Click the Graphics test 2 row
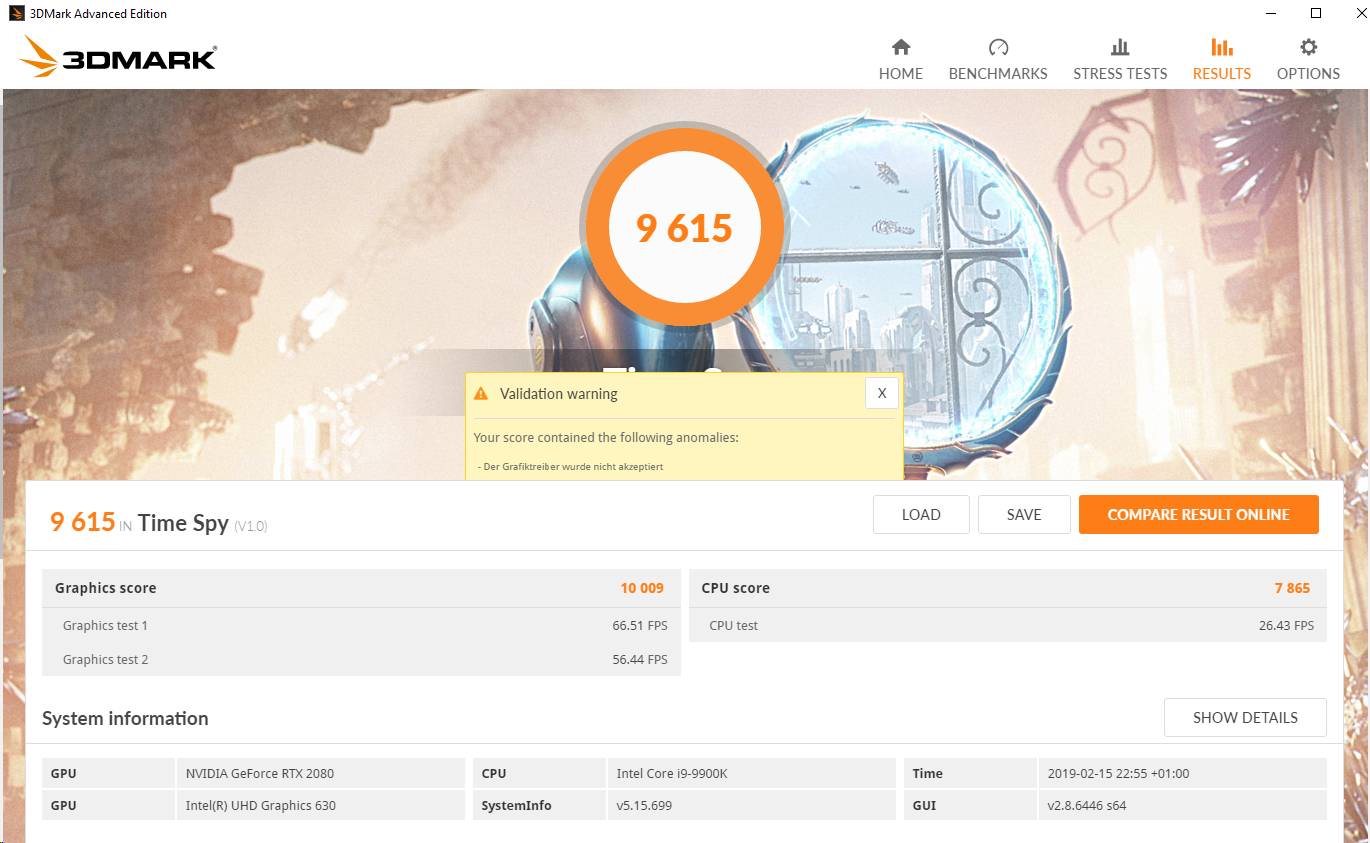Screen dimensions: 1370x843 (x=361, y=659)
